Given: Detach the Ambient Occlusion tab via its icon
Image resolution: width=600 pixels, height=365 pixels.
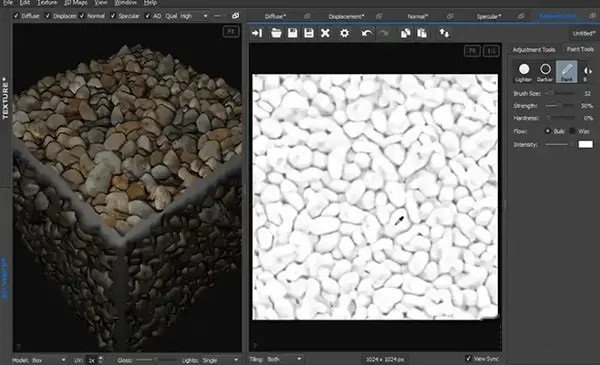Looking at the screenshot, I should 592,16.
